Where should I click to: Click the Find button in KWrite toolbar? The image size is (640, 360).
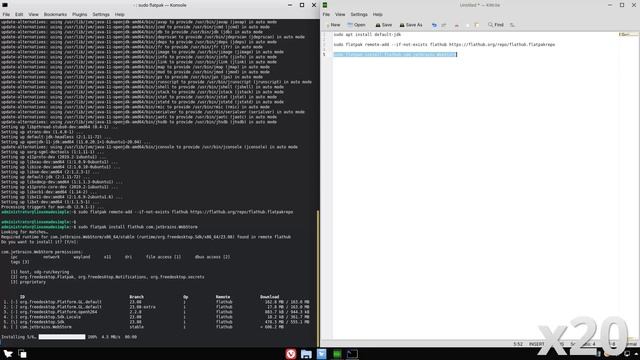tap(496, 25)
